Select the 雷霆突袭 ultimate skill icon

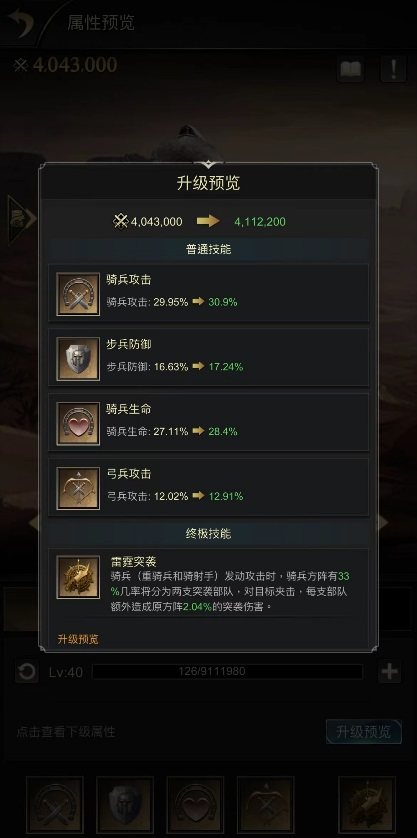coord(78,577)
